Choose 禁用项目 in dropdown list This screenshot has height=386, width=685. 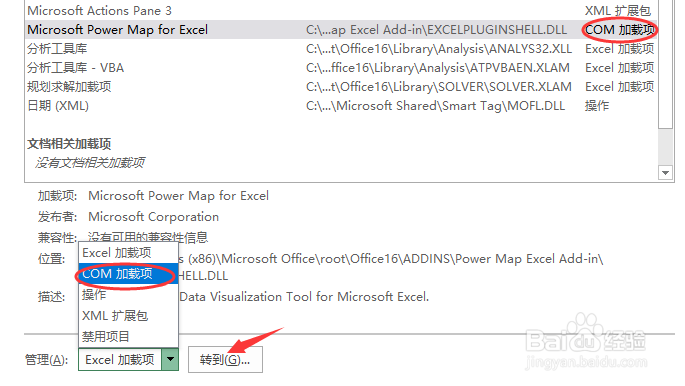point(128,337)
